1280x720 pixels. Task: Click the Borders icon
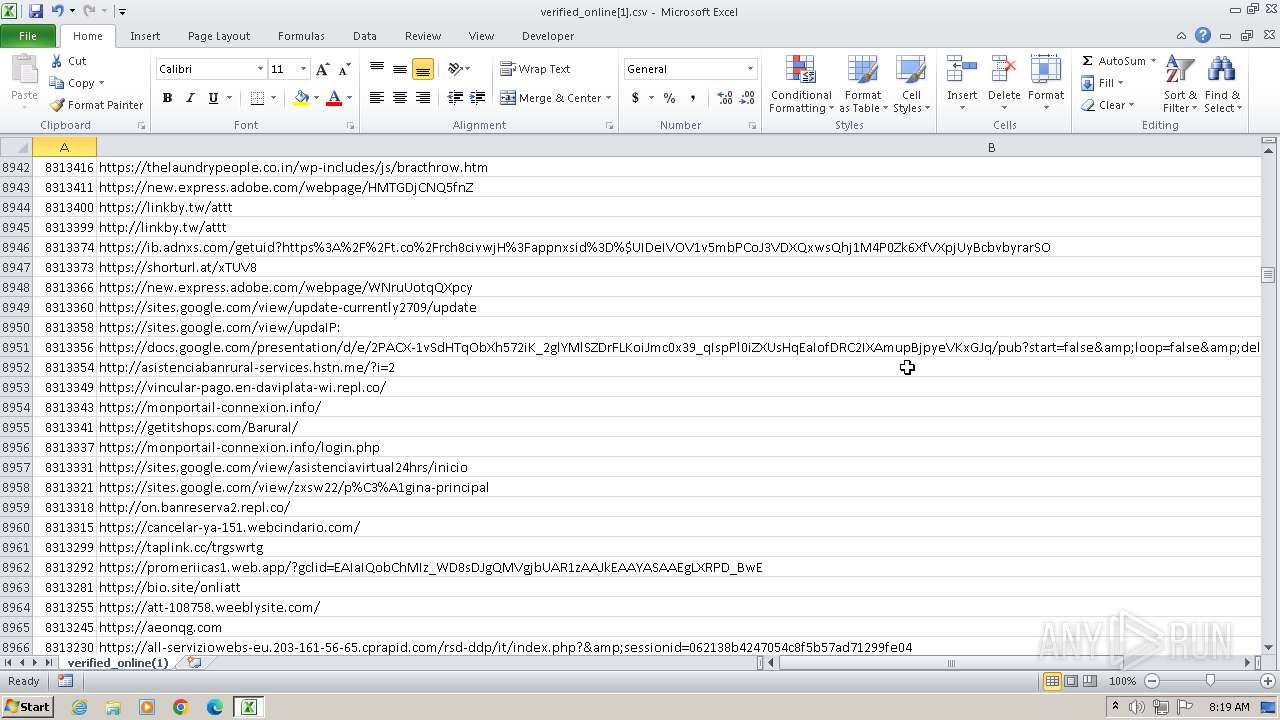click(258, 98)
